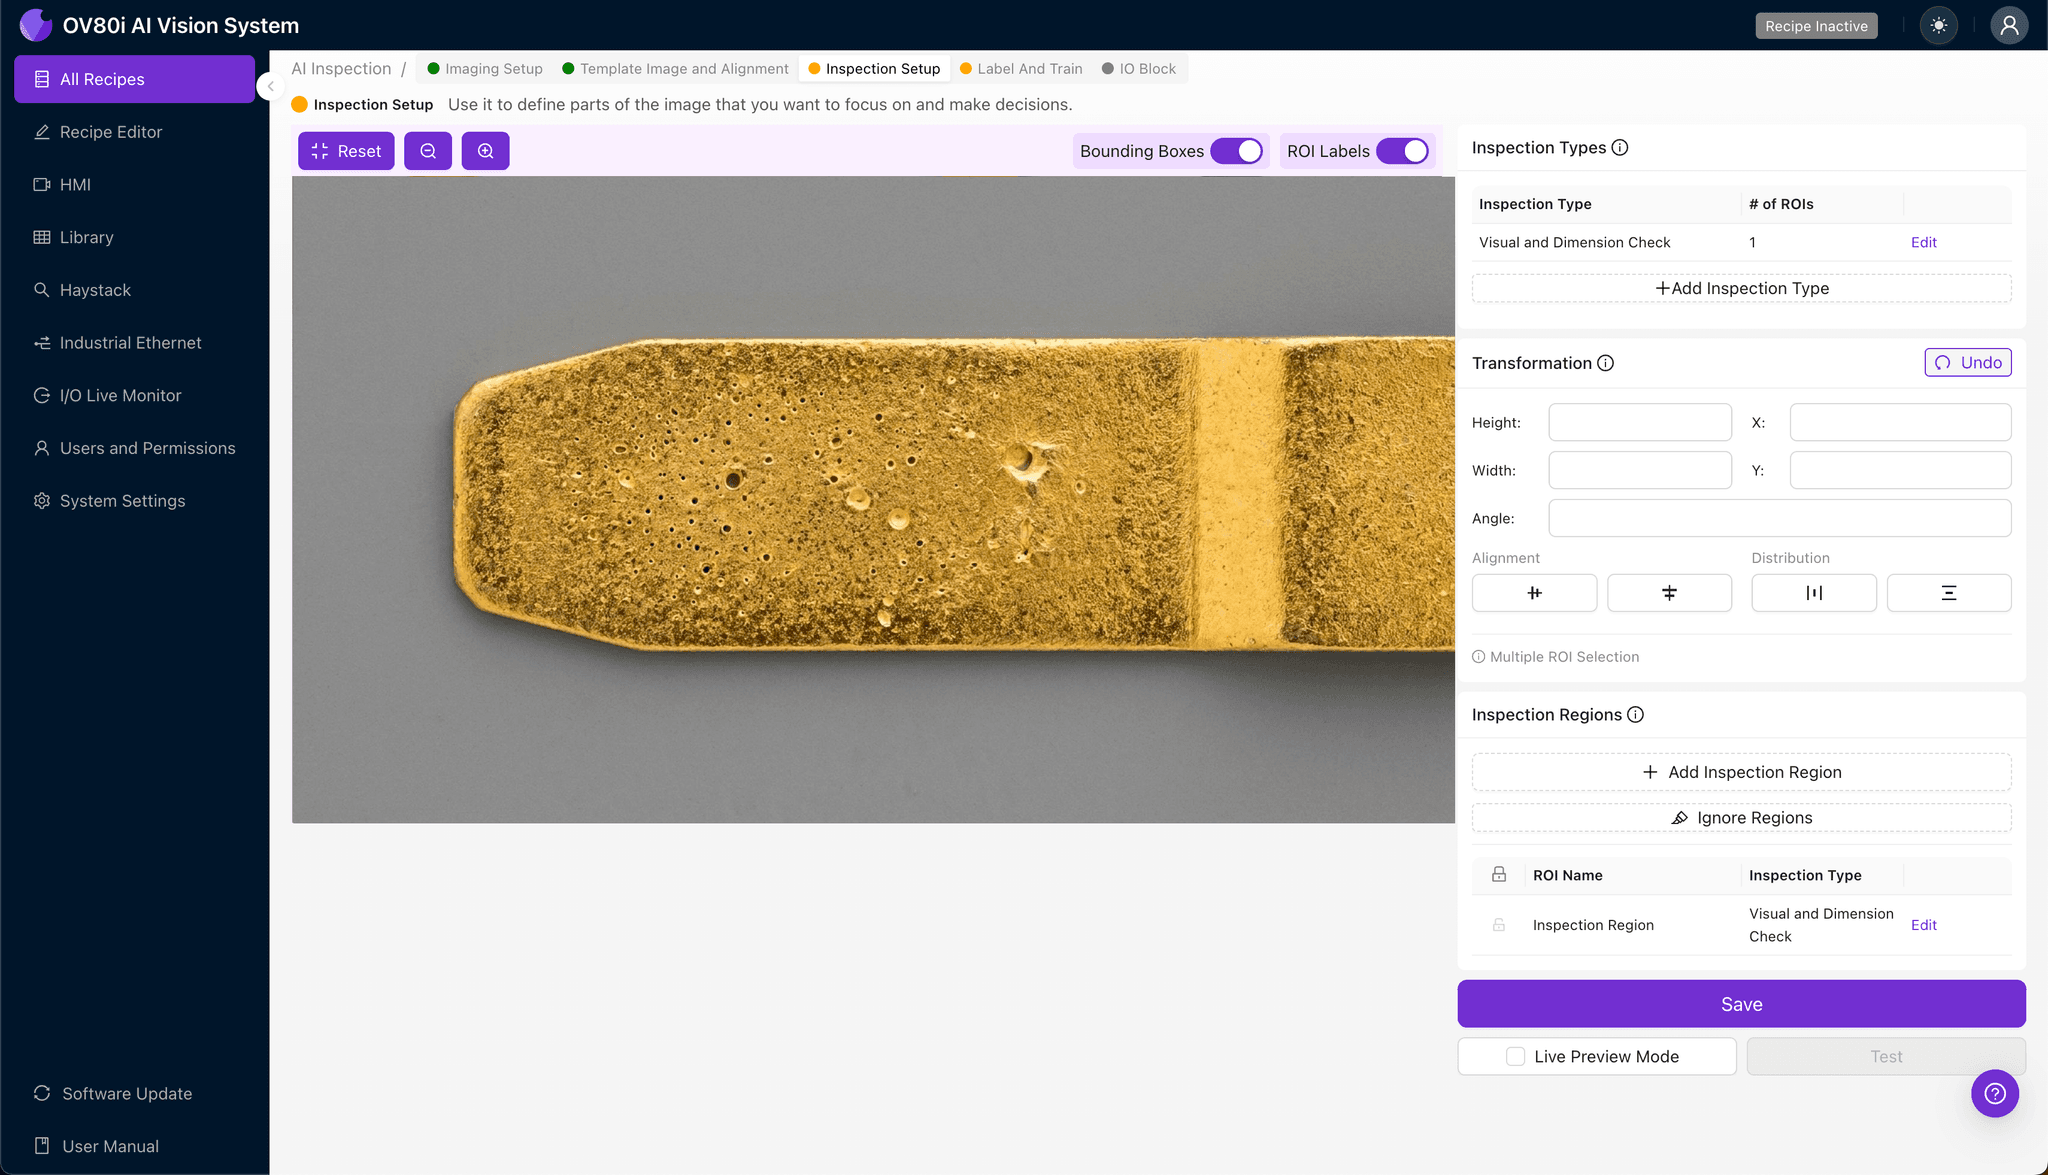
Task: Open Recipe Editor in the sidebar
Action: pos(135,133)
